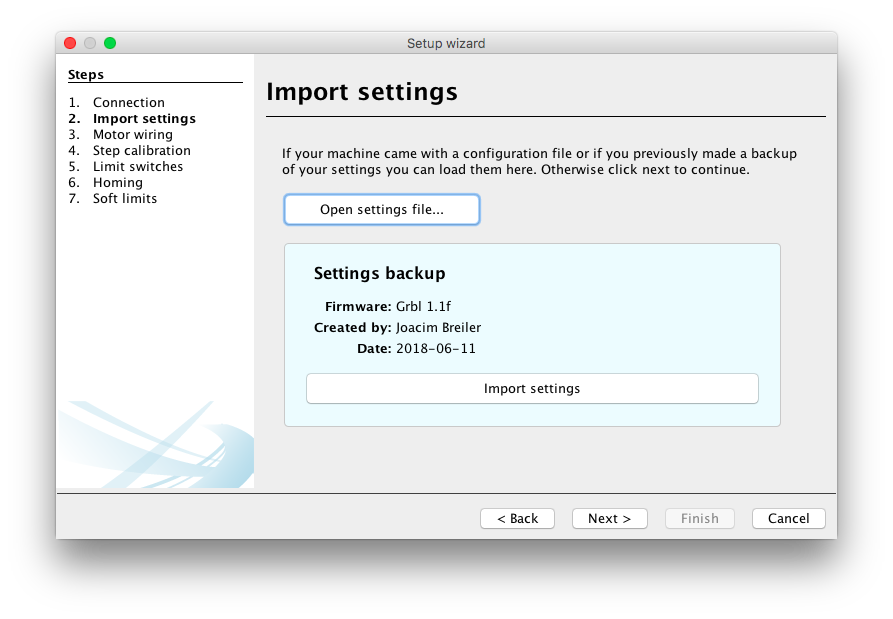The image size is (893, 619).
Task: Click the Date: label
Action: click(374, 349)
